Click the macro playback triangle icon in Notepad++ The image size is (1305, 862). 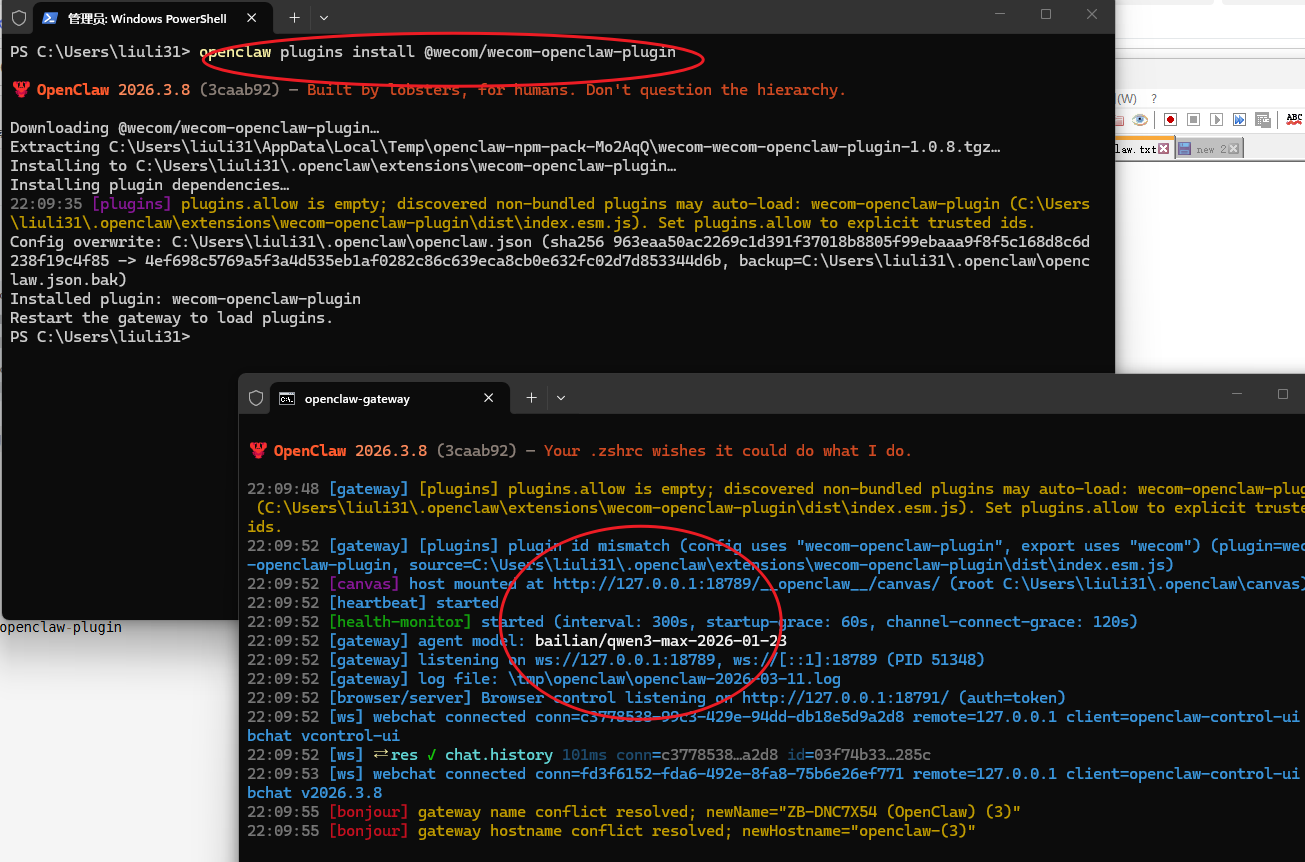1216,119
